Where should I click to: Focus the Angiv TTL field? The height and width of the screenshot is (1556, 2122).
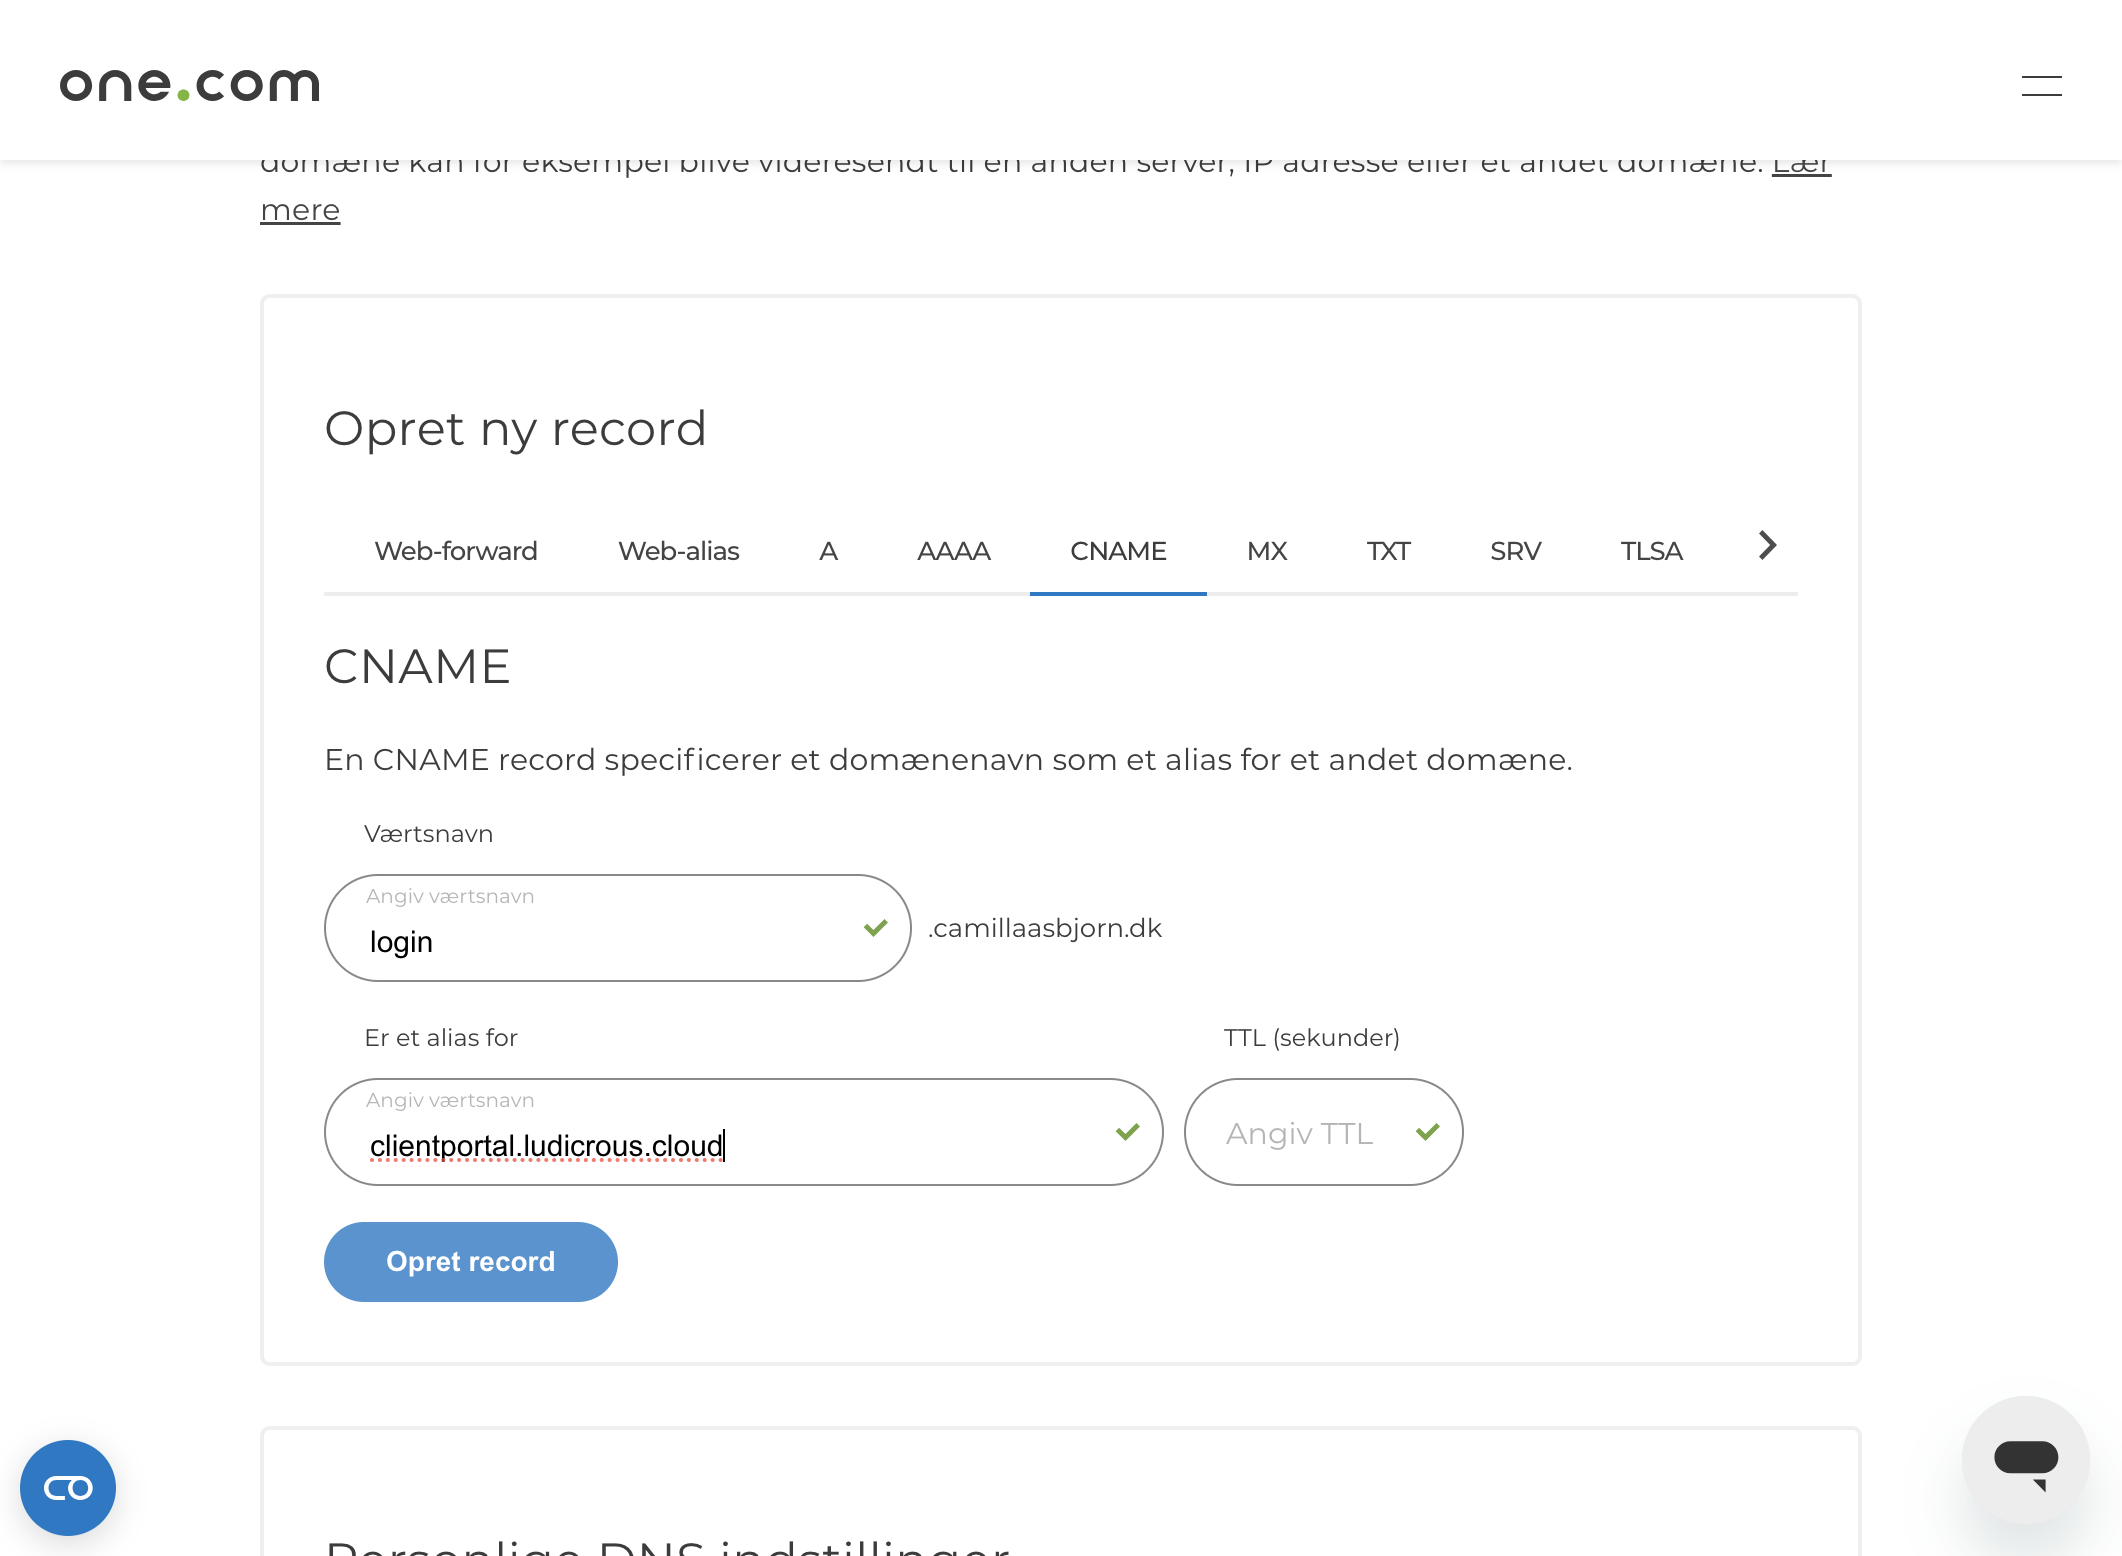(1323, 1132)
